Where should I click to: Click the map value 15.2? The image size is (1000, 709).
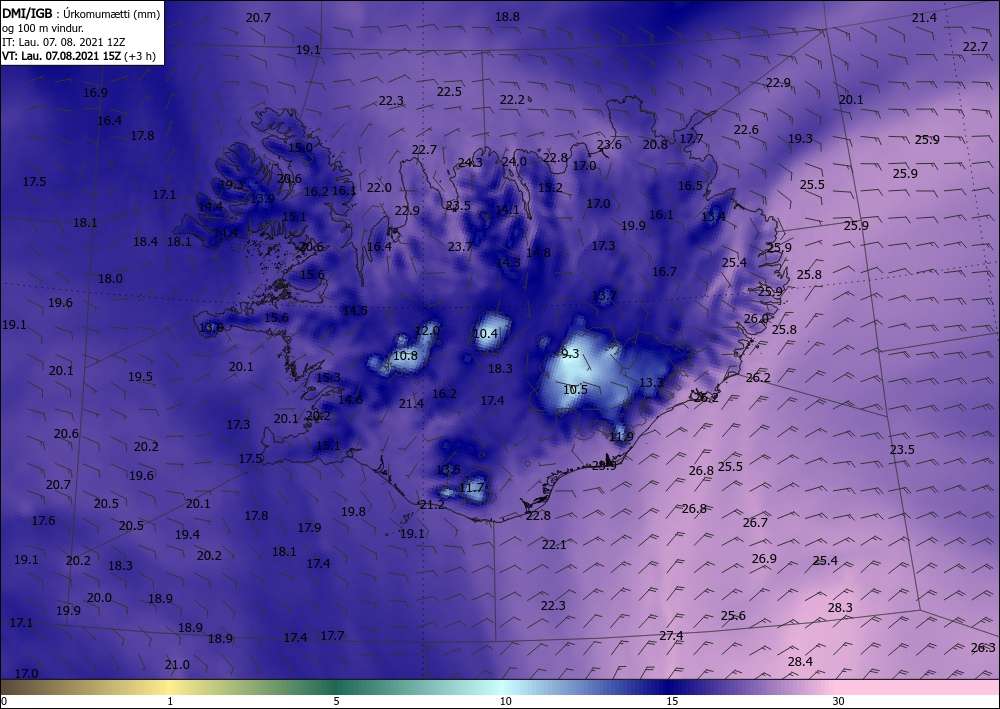point(550,188)
